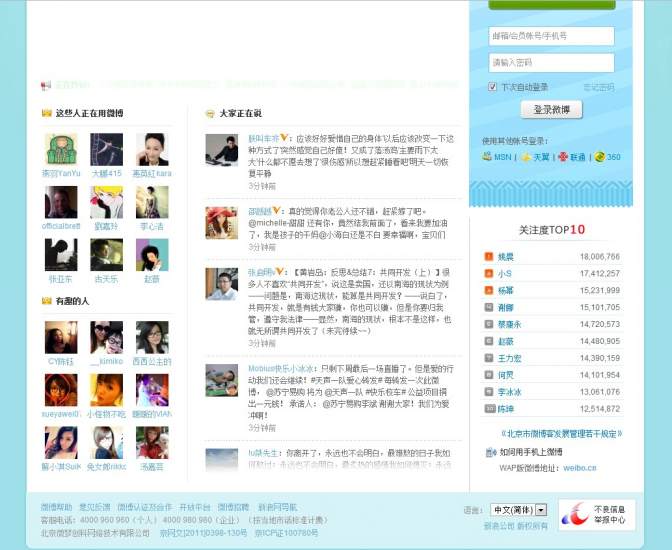Sign in with 360 account icon

pyautogui.click(x=600, y=157)
